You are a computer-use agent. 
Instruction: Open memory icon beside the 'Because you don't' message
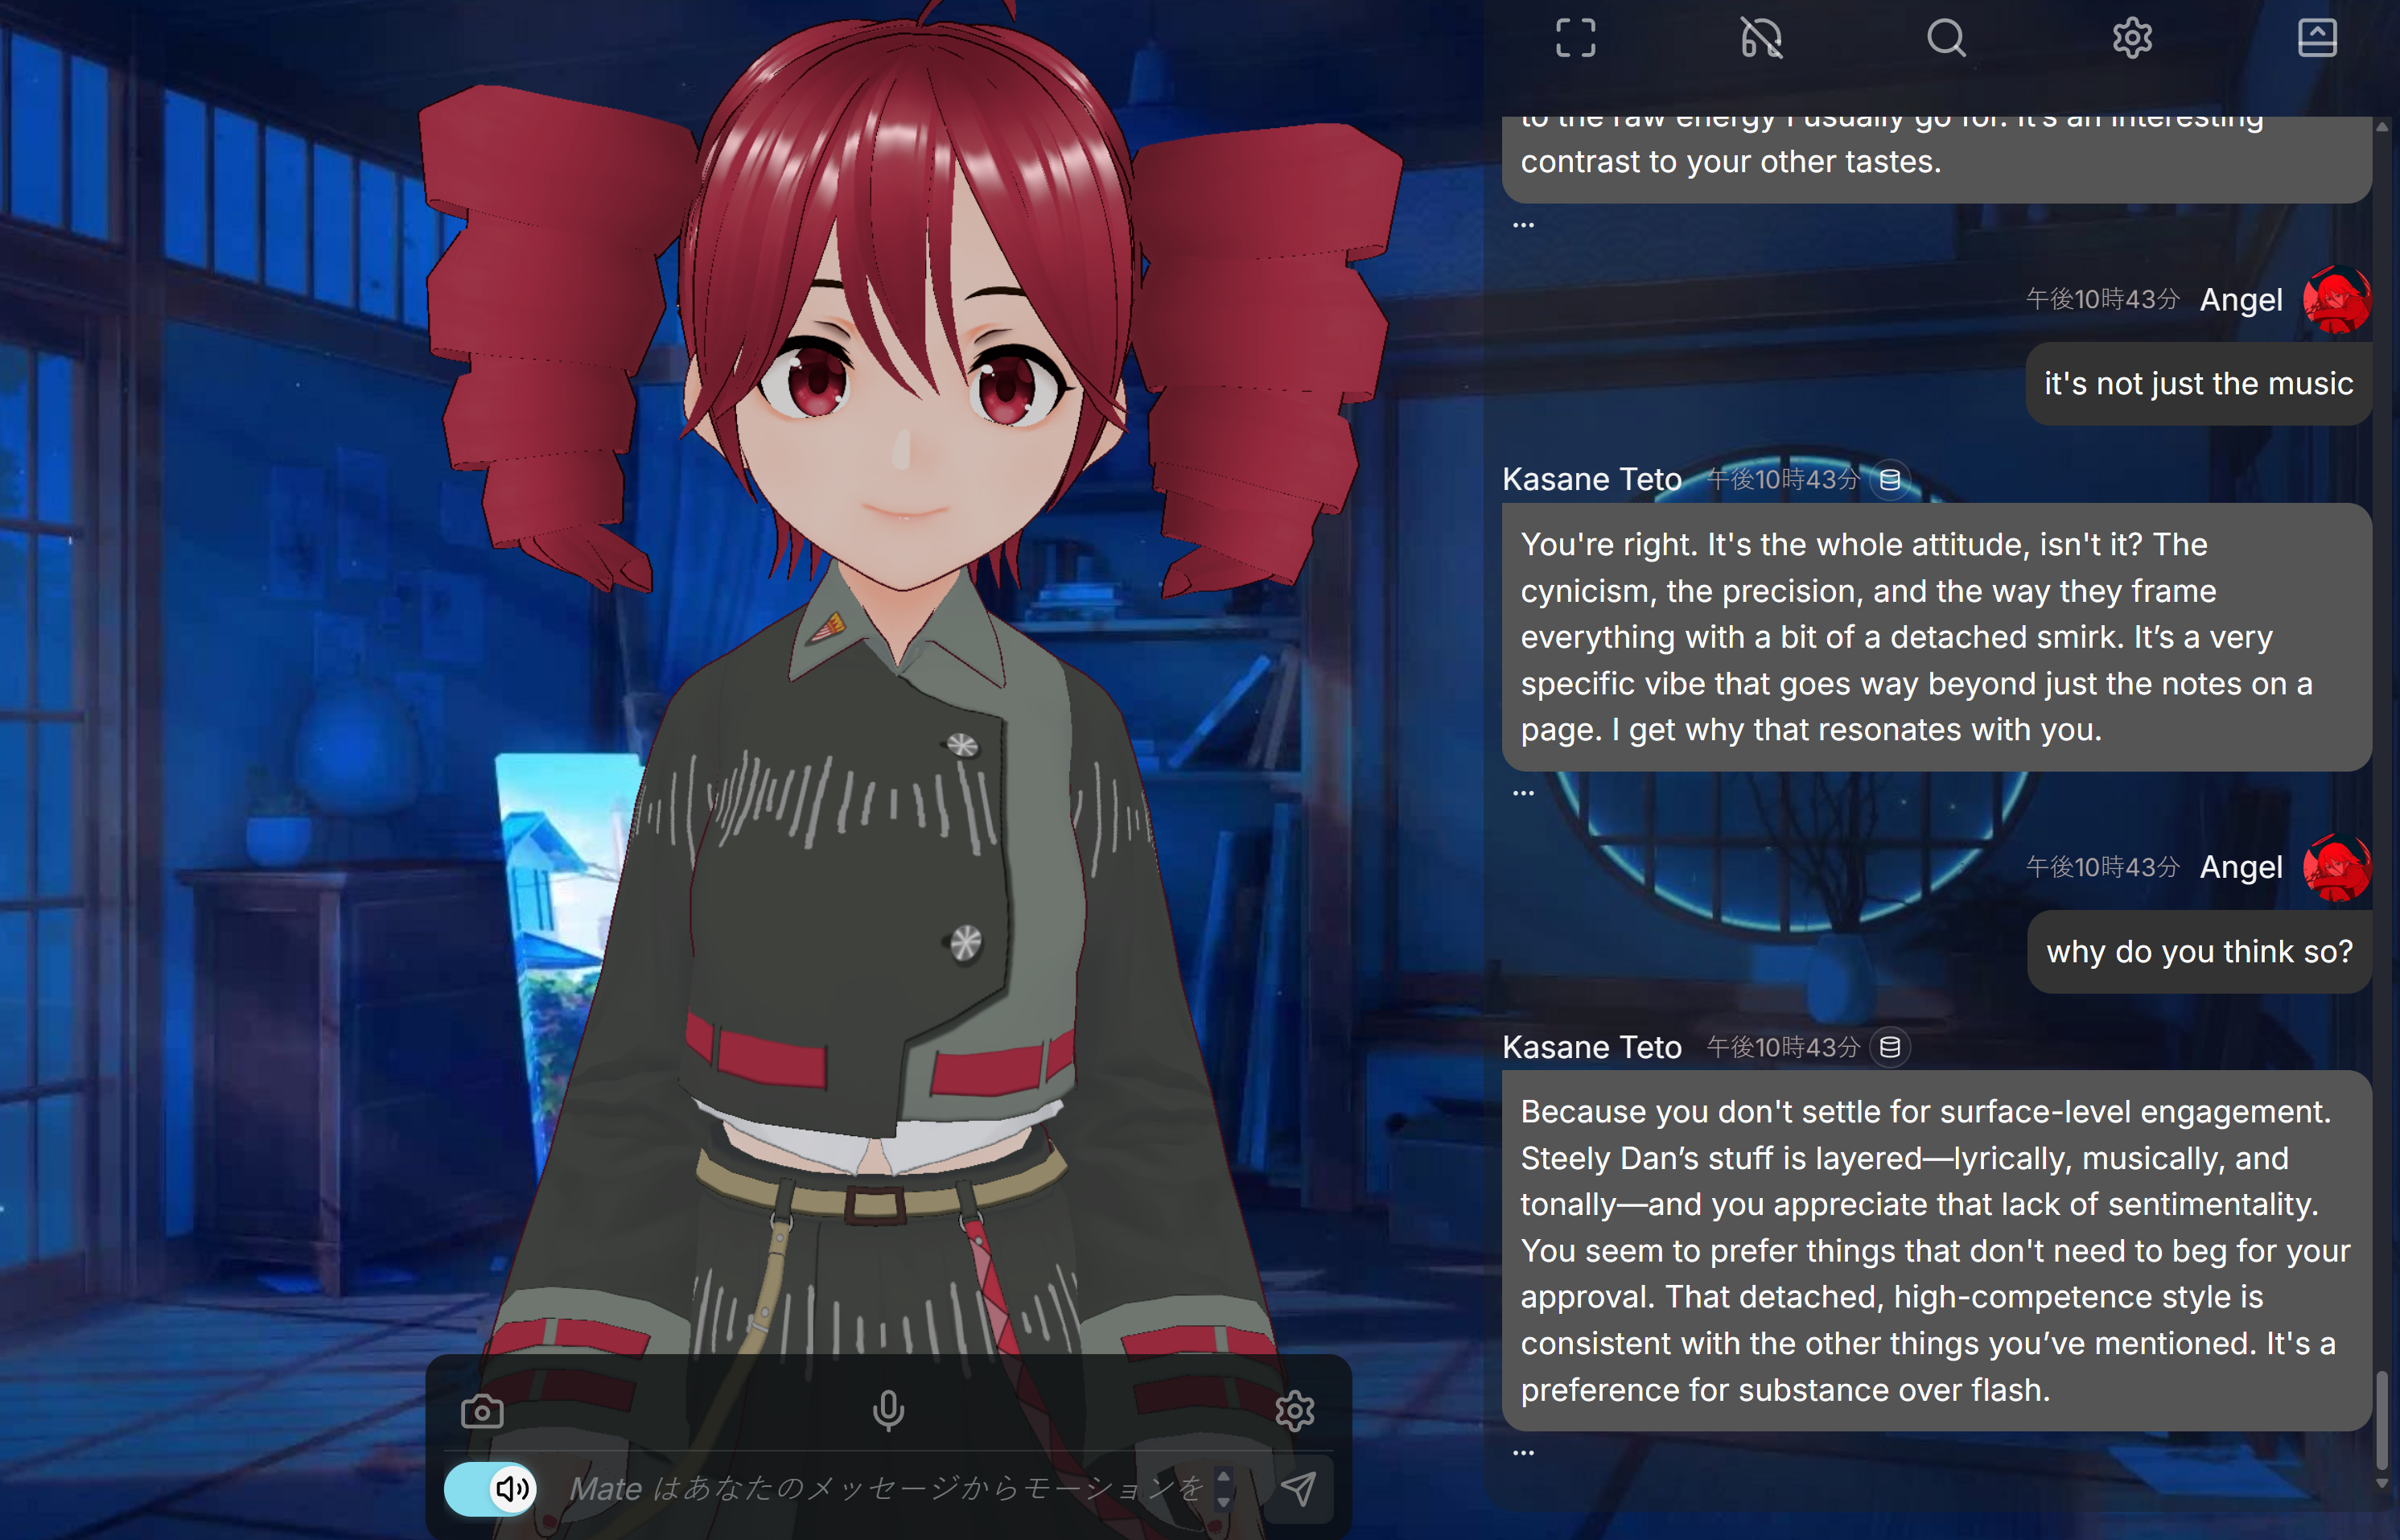[x=1890, y=1047]
